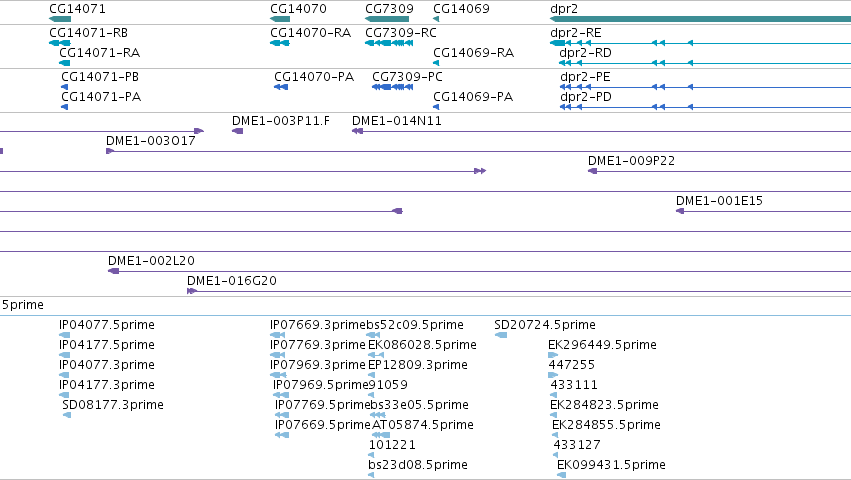
Task: Select EST IP07669.5prime
Action: click(x=322, y=425)
